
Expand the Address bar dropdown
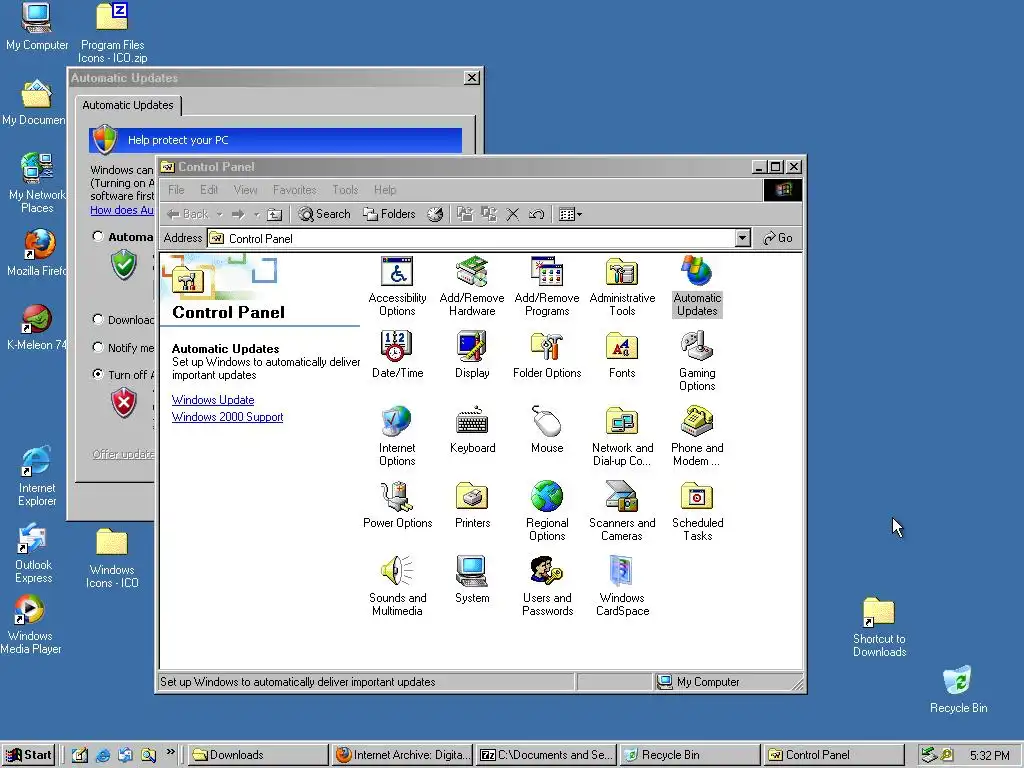tap(743, 238)
